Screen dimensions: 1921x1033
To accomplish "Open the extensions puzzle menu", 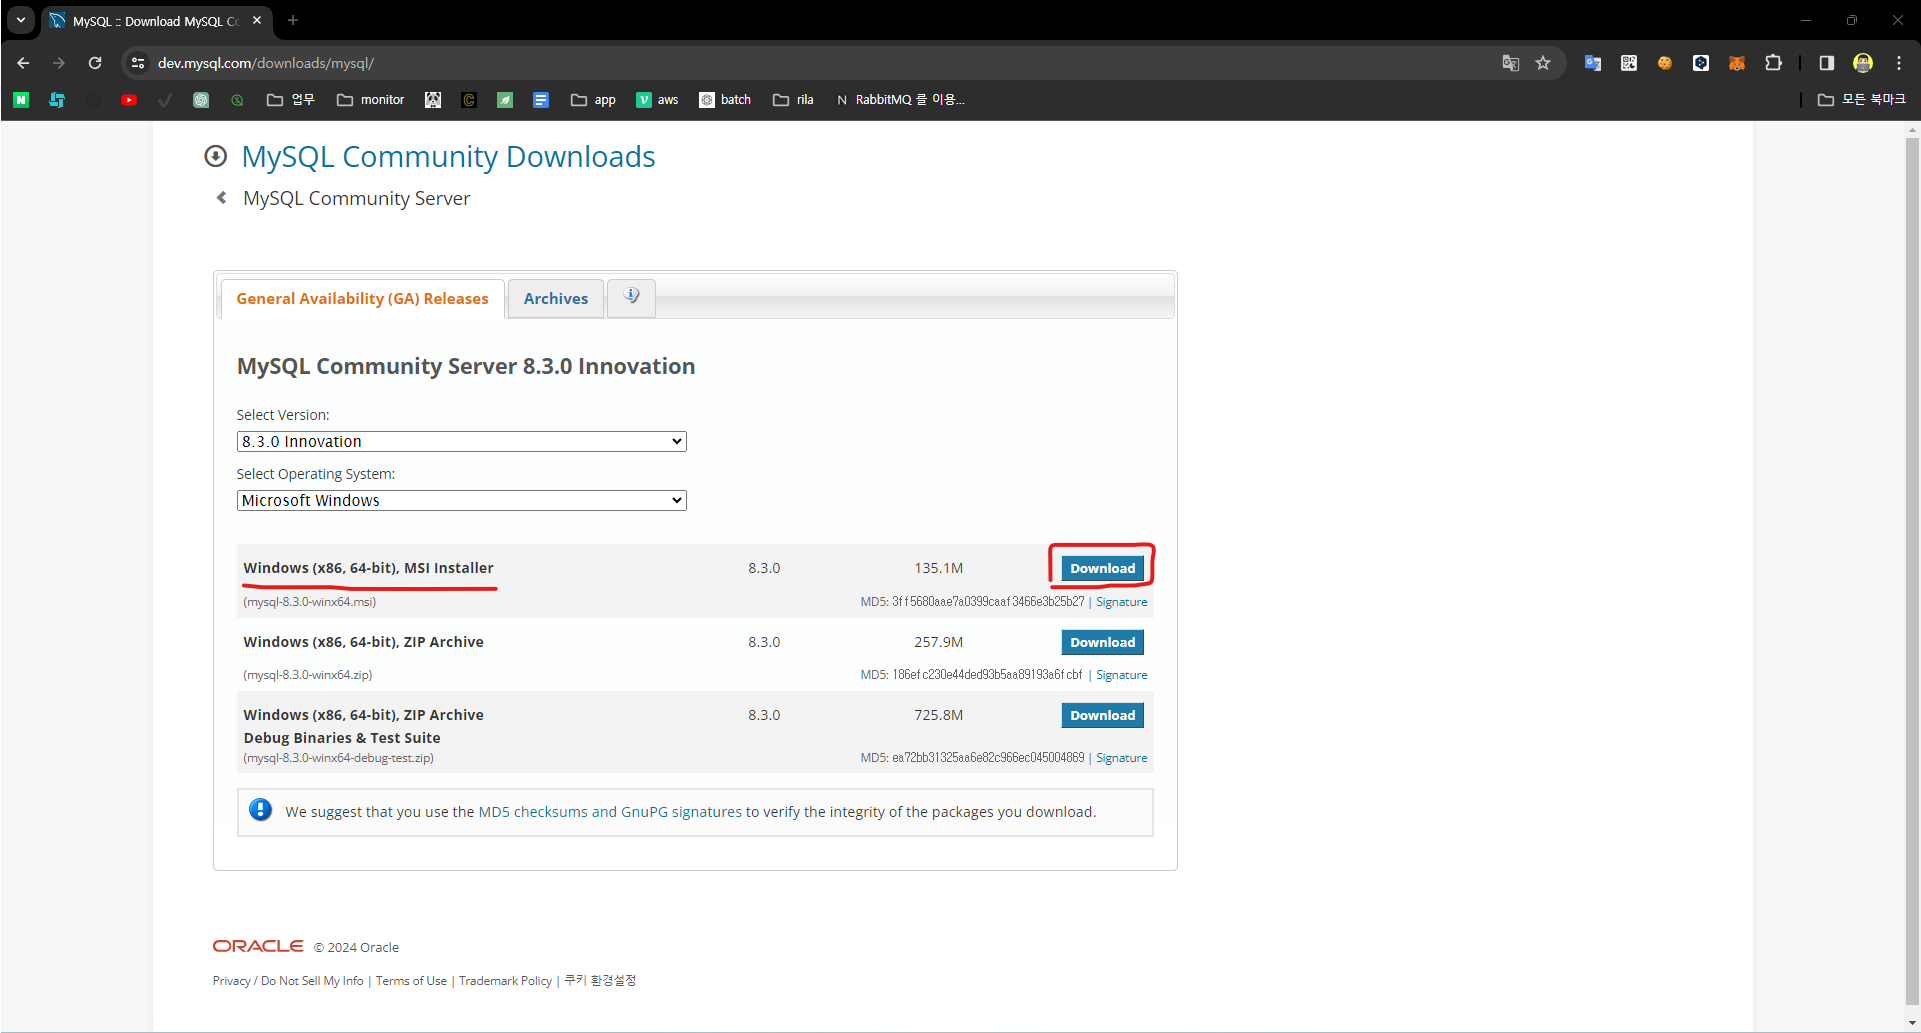I will click(1773, 63).
